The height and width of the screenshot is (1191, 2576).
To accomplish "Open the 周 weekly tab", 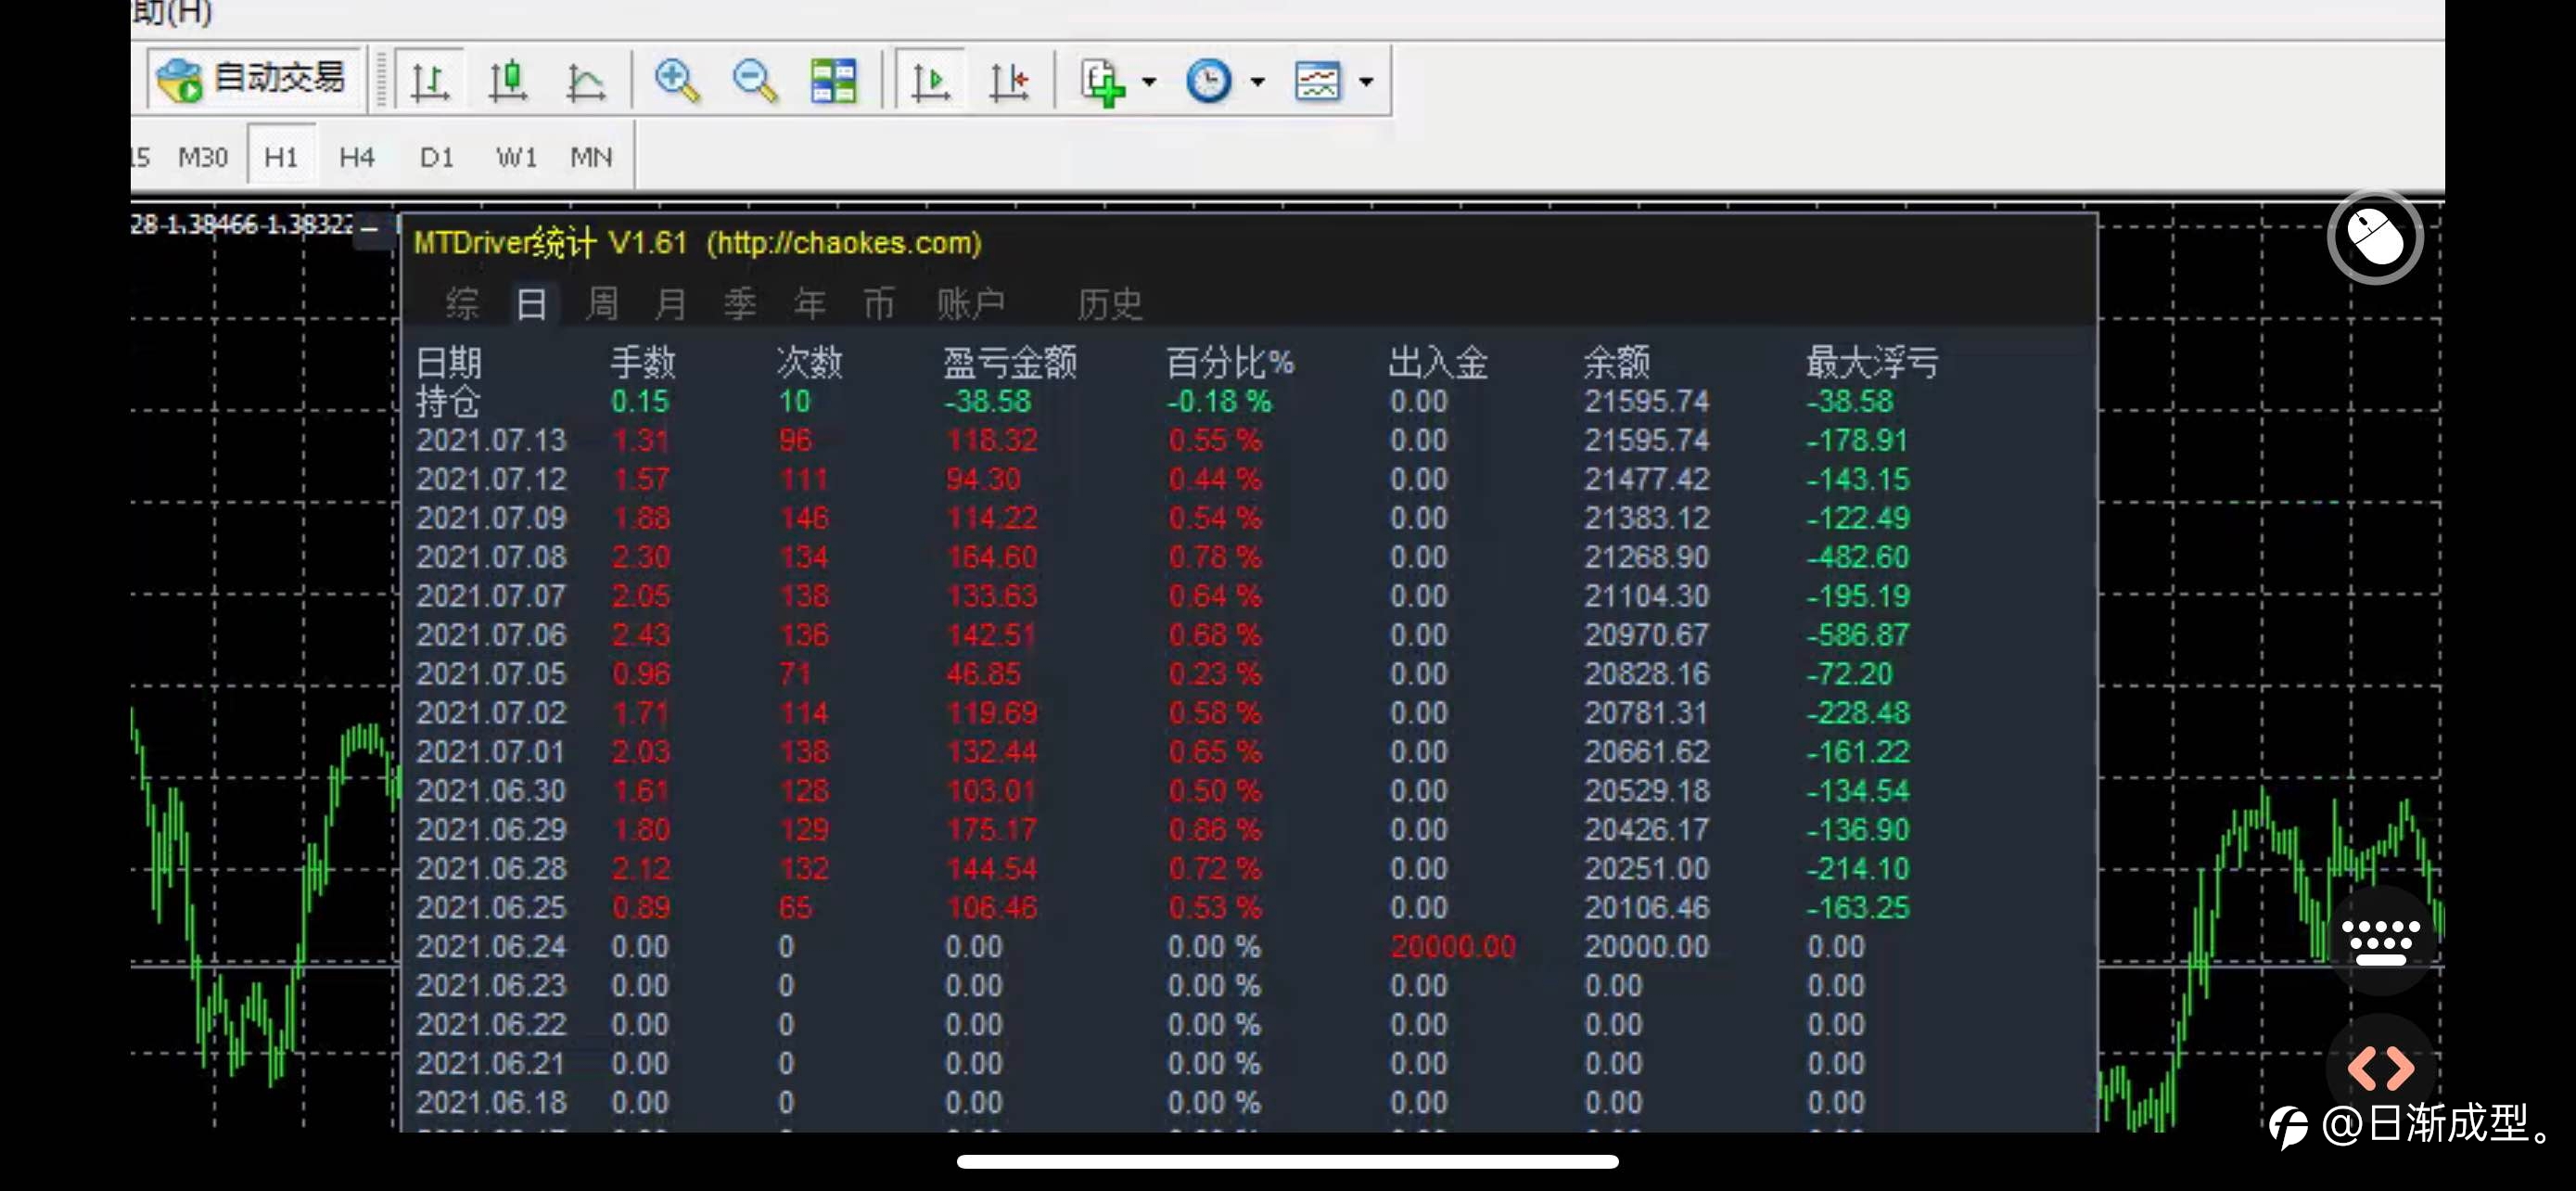I will pyautogui.click(x=601, y=304).
